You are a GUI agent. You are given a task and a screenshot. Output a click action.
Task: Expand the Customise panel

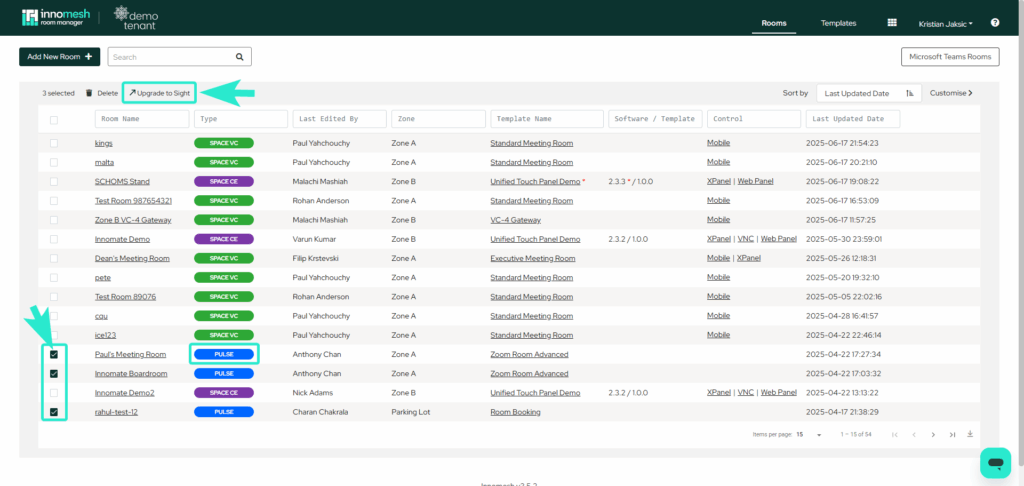click(x=952, y=93)
